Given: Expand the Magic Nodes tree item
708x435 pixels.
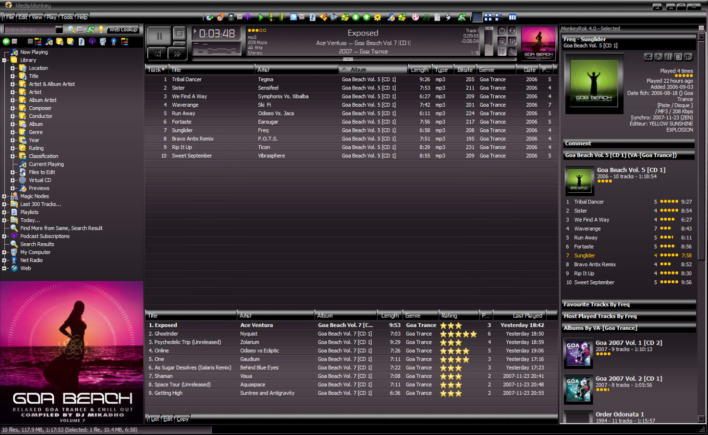Looking at the screenshot, I should tap(5, 196).
